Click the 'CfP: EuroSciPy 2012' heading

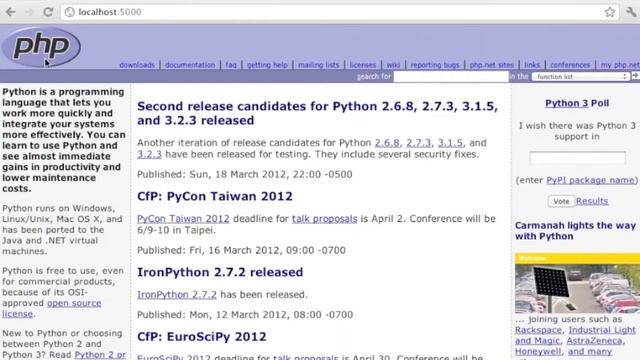point(202,337)
